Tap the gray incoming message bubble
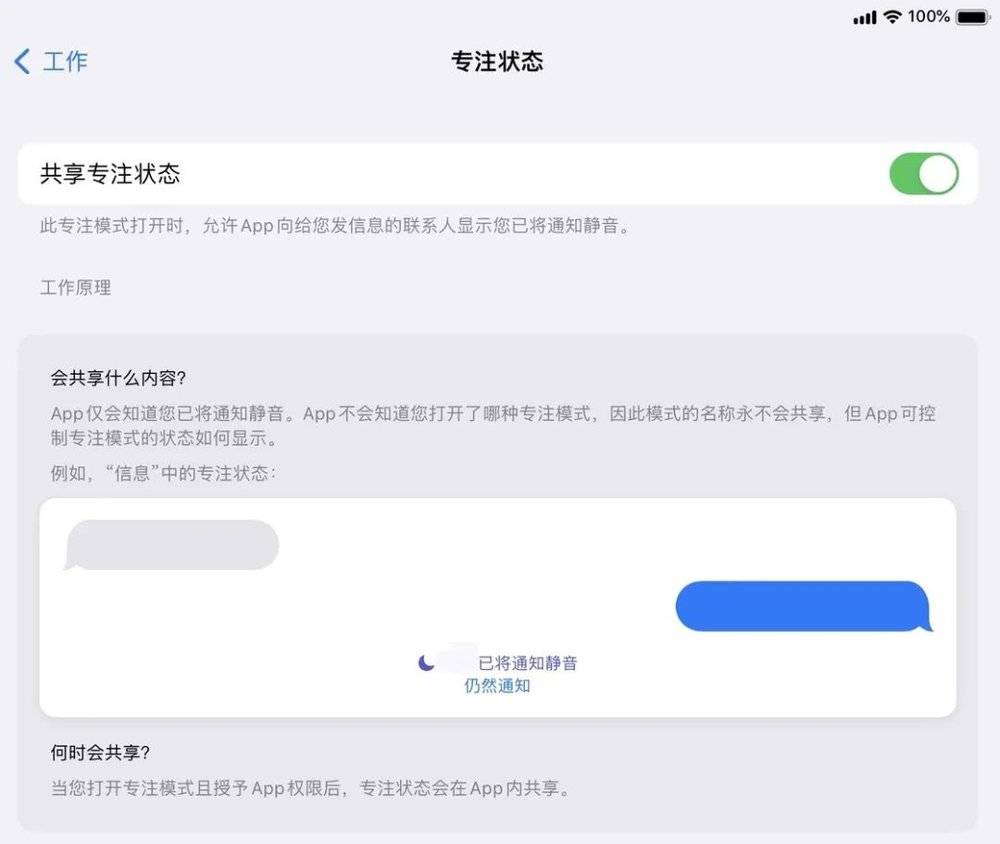Screen dimensions: 1000x844 [x=171, y=545]
